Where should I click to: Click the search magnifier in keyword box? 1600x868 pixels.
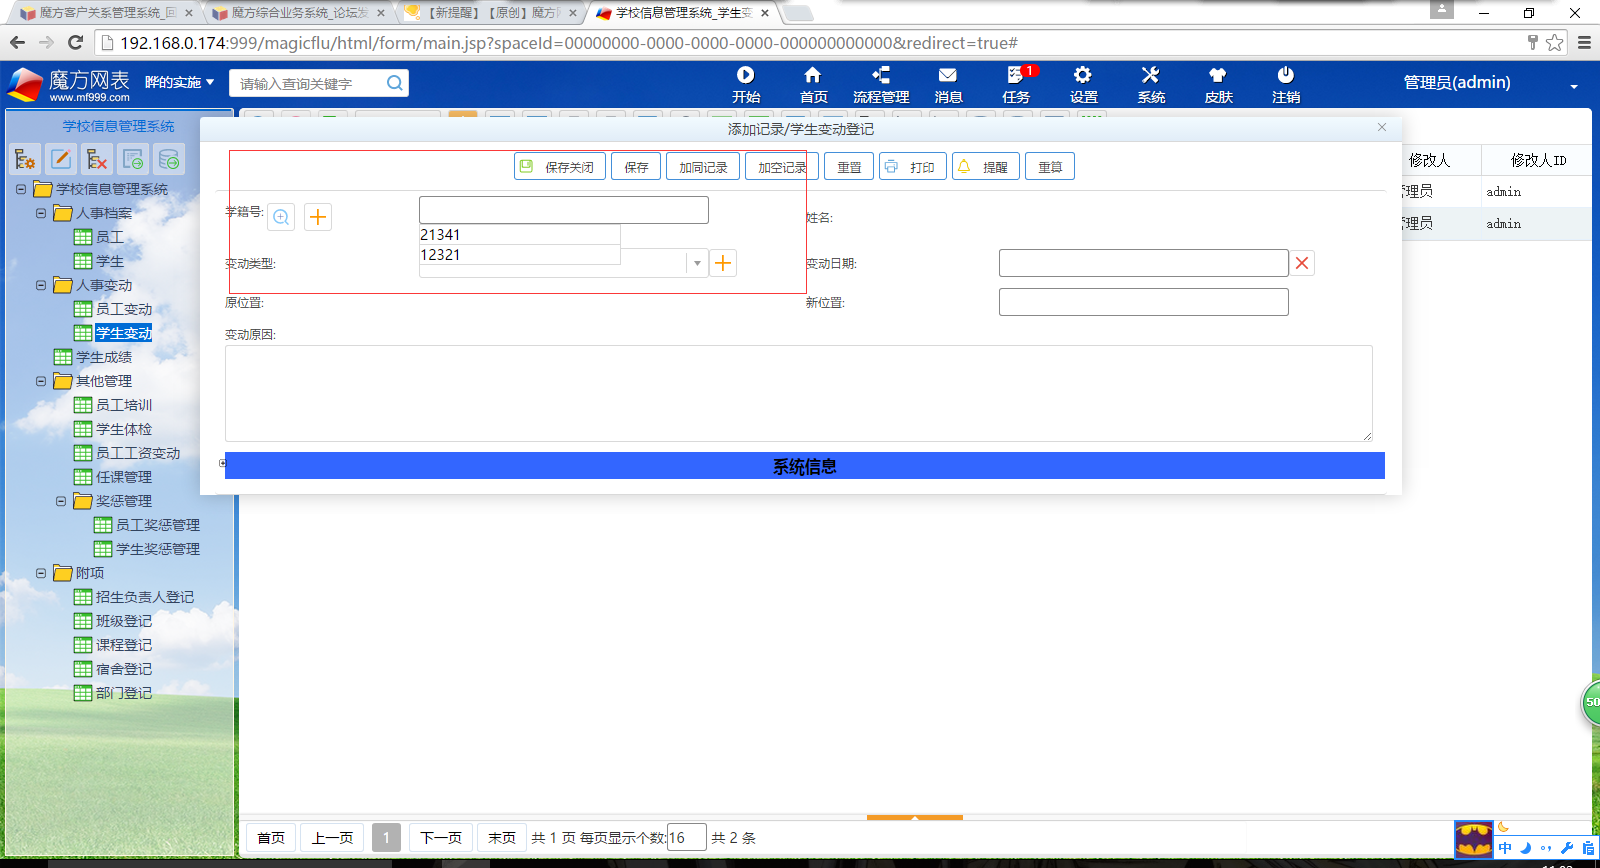(x=395, y=83)
